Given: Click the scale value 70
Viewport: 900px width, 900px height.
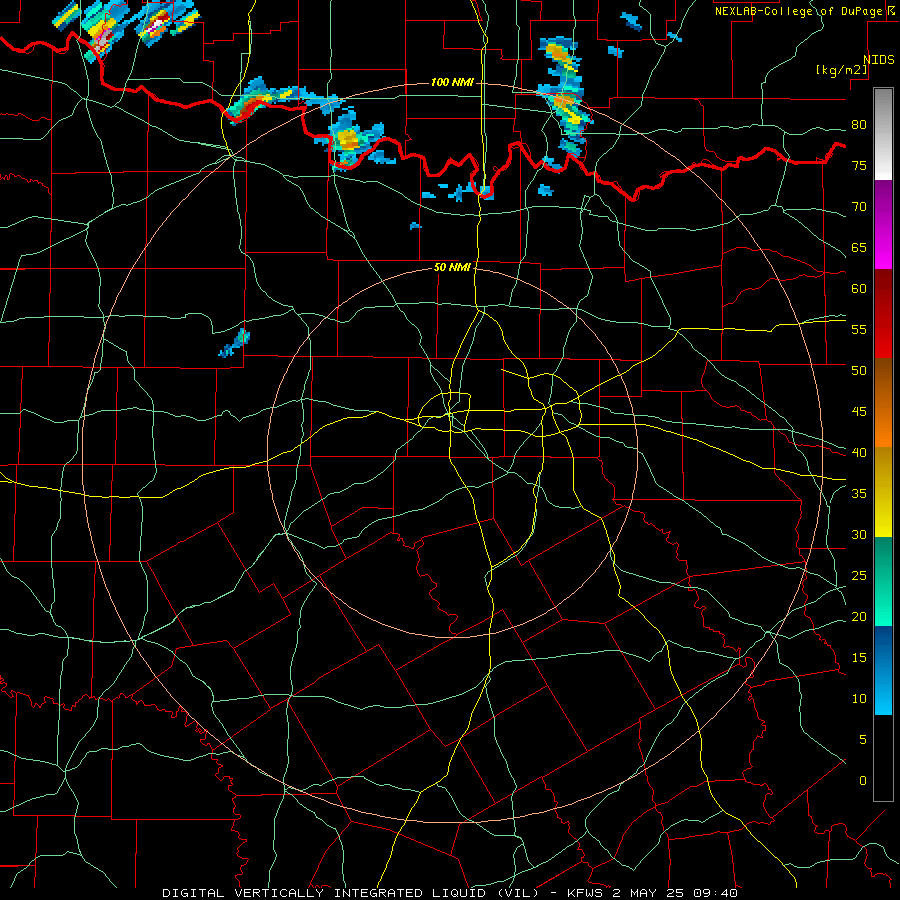Looking at the screenshot, I should [x=859, y=207].
